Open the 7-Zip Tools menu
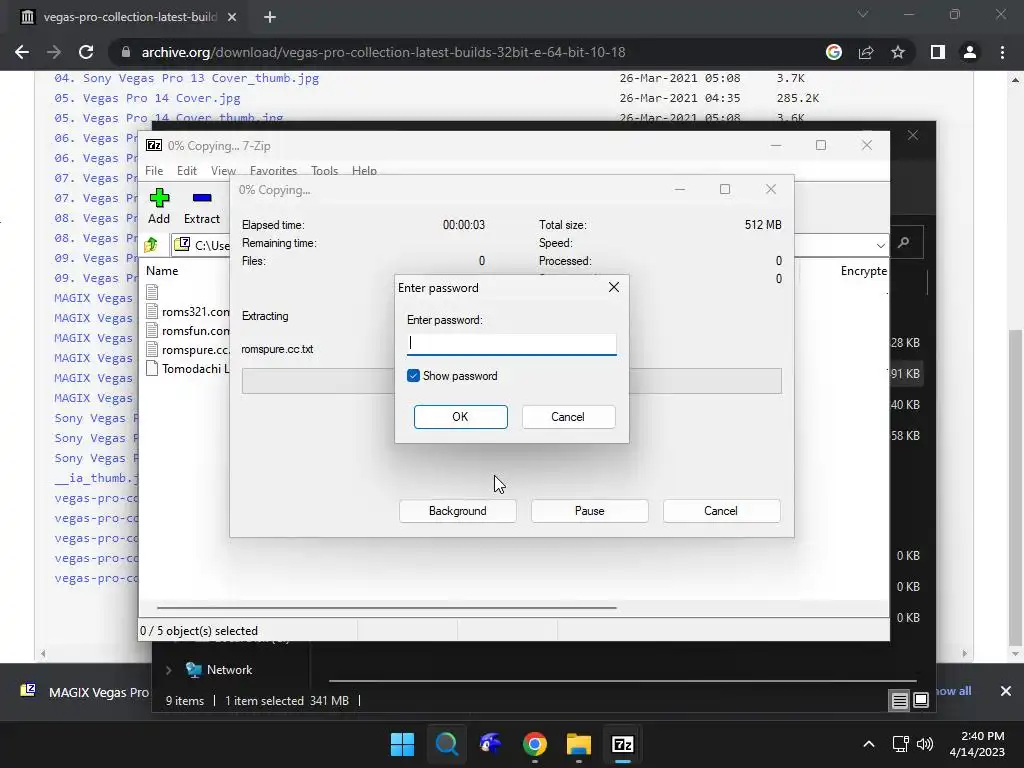Image resolution: width=1024 pixels, height=768 pixels. (325, 170)
